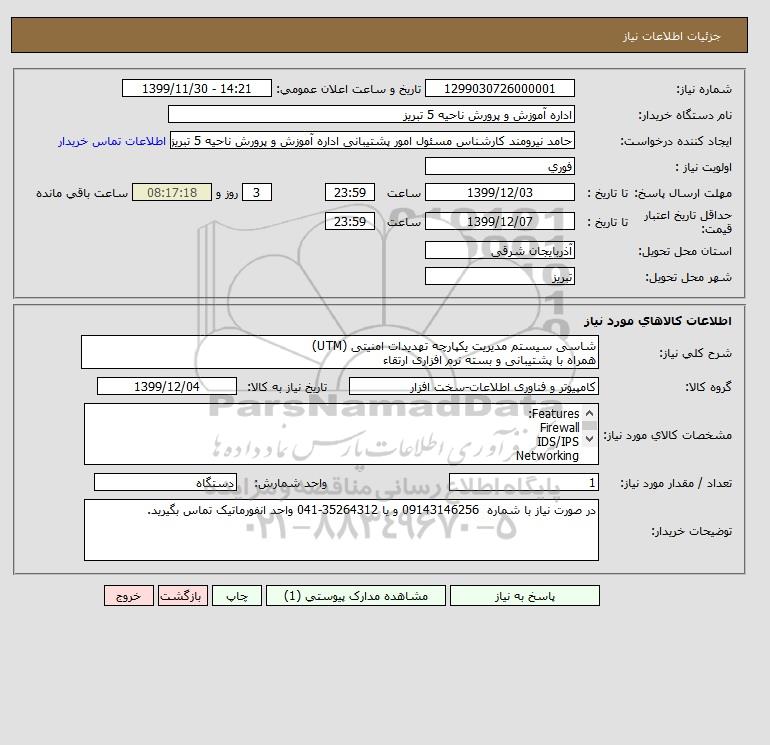Screen dimensions: 770x745
Task: Click the Networking line in specifications
Action: (x=547, y=456)
